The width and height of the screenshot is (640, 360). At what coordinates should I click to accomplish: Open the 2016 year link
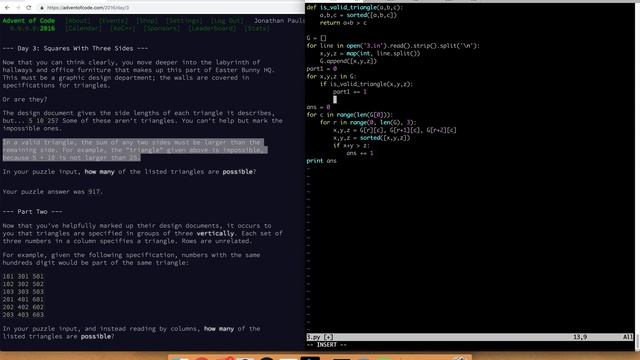click(47, 29)
